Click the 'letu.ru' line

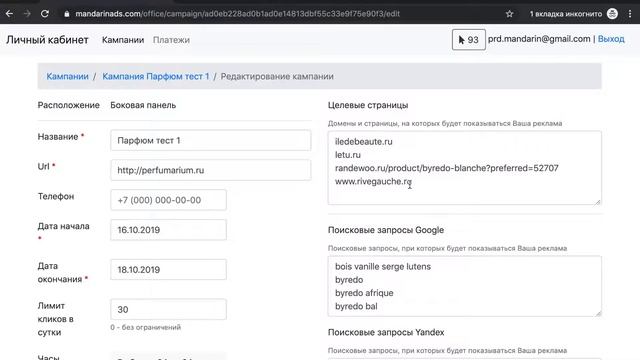coord(348,155)
